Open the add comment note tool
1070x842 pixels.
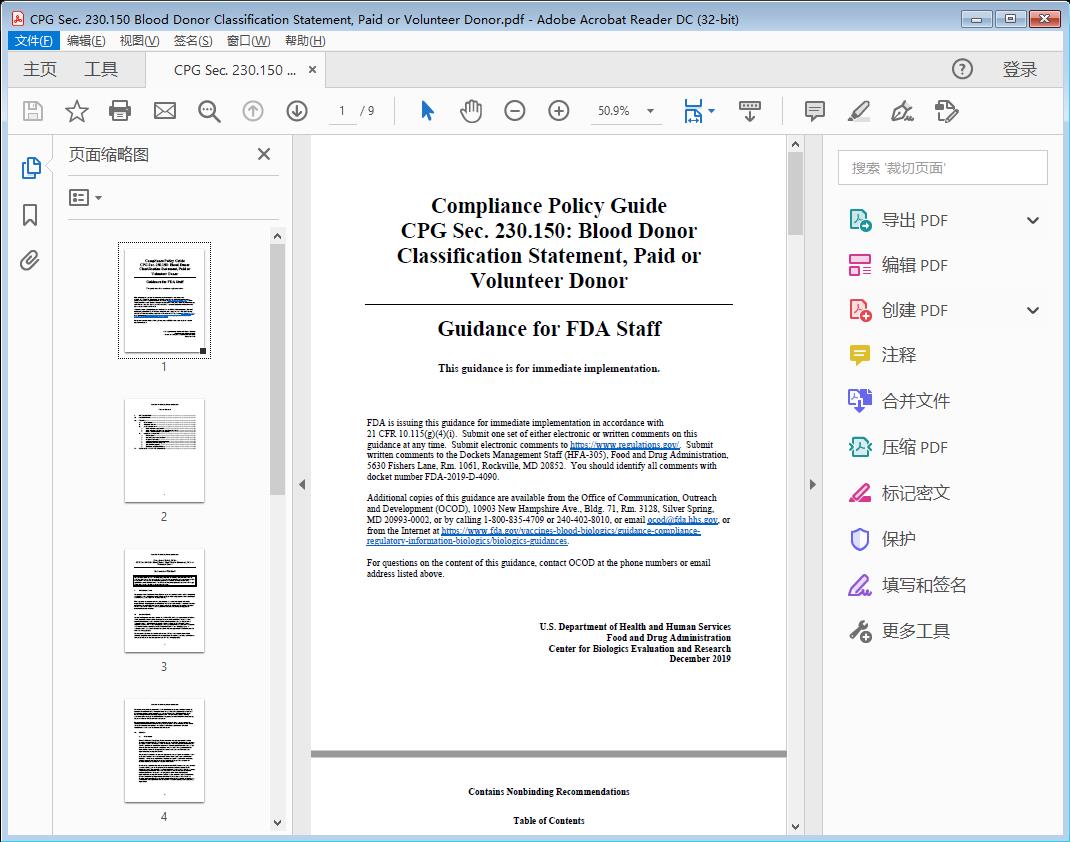click(815, 111)
